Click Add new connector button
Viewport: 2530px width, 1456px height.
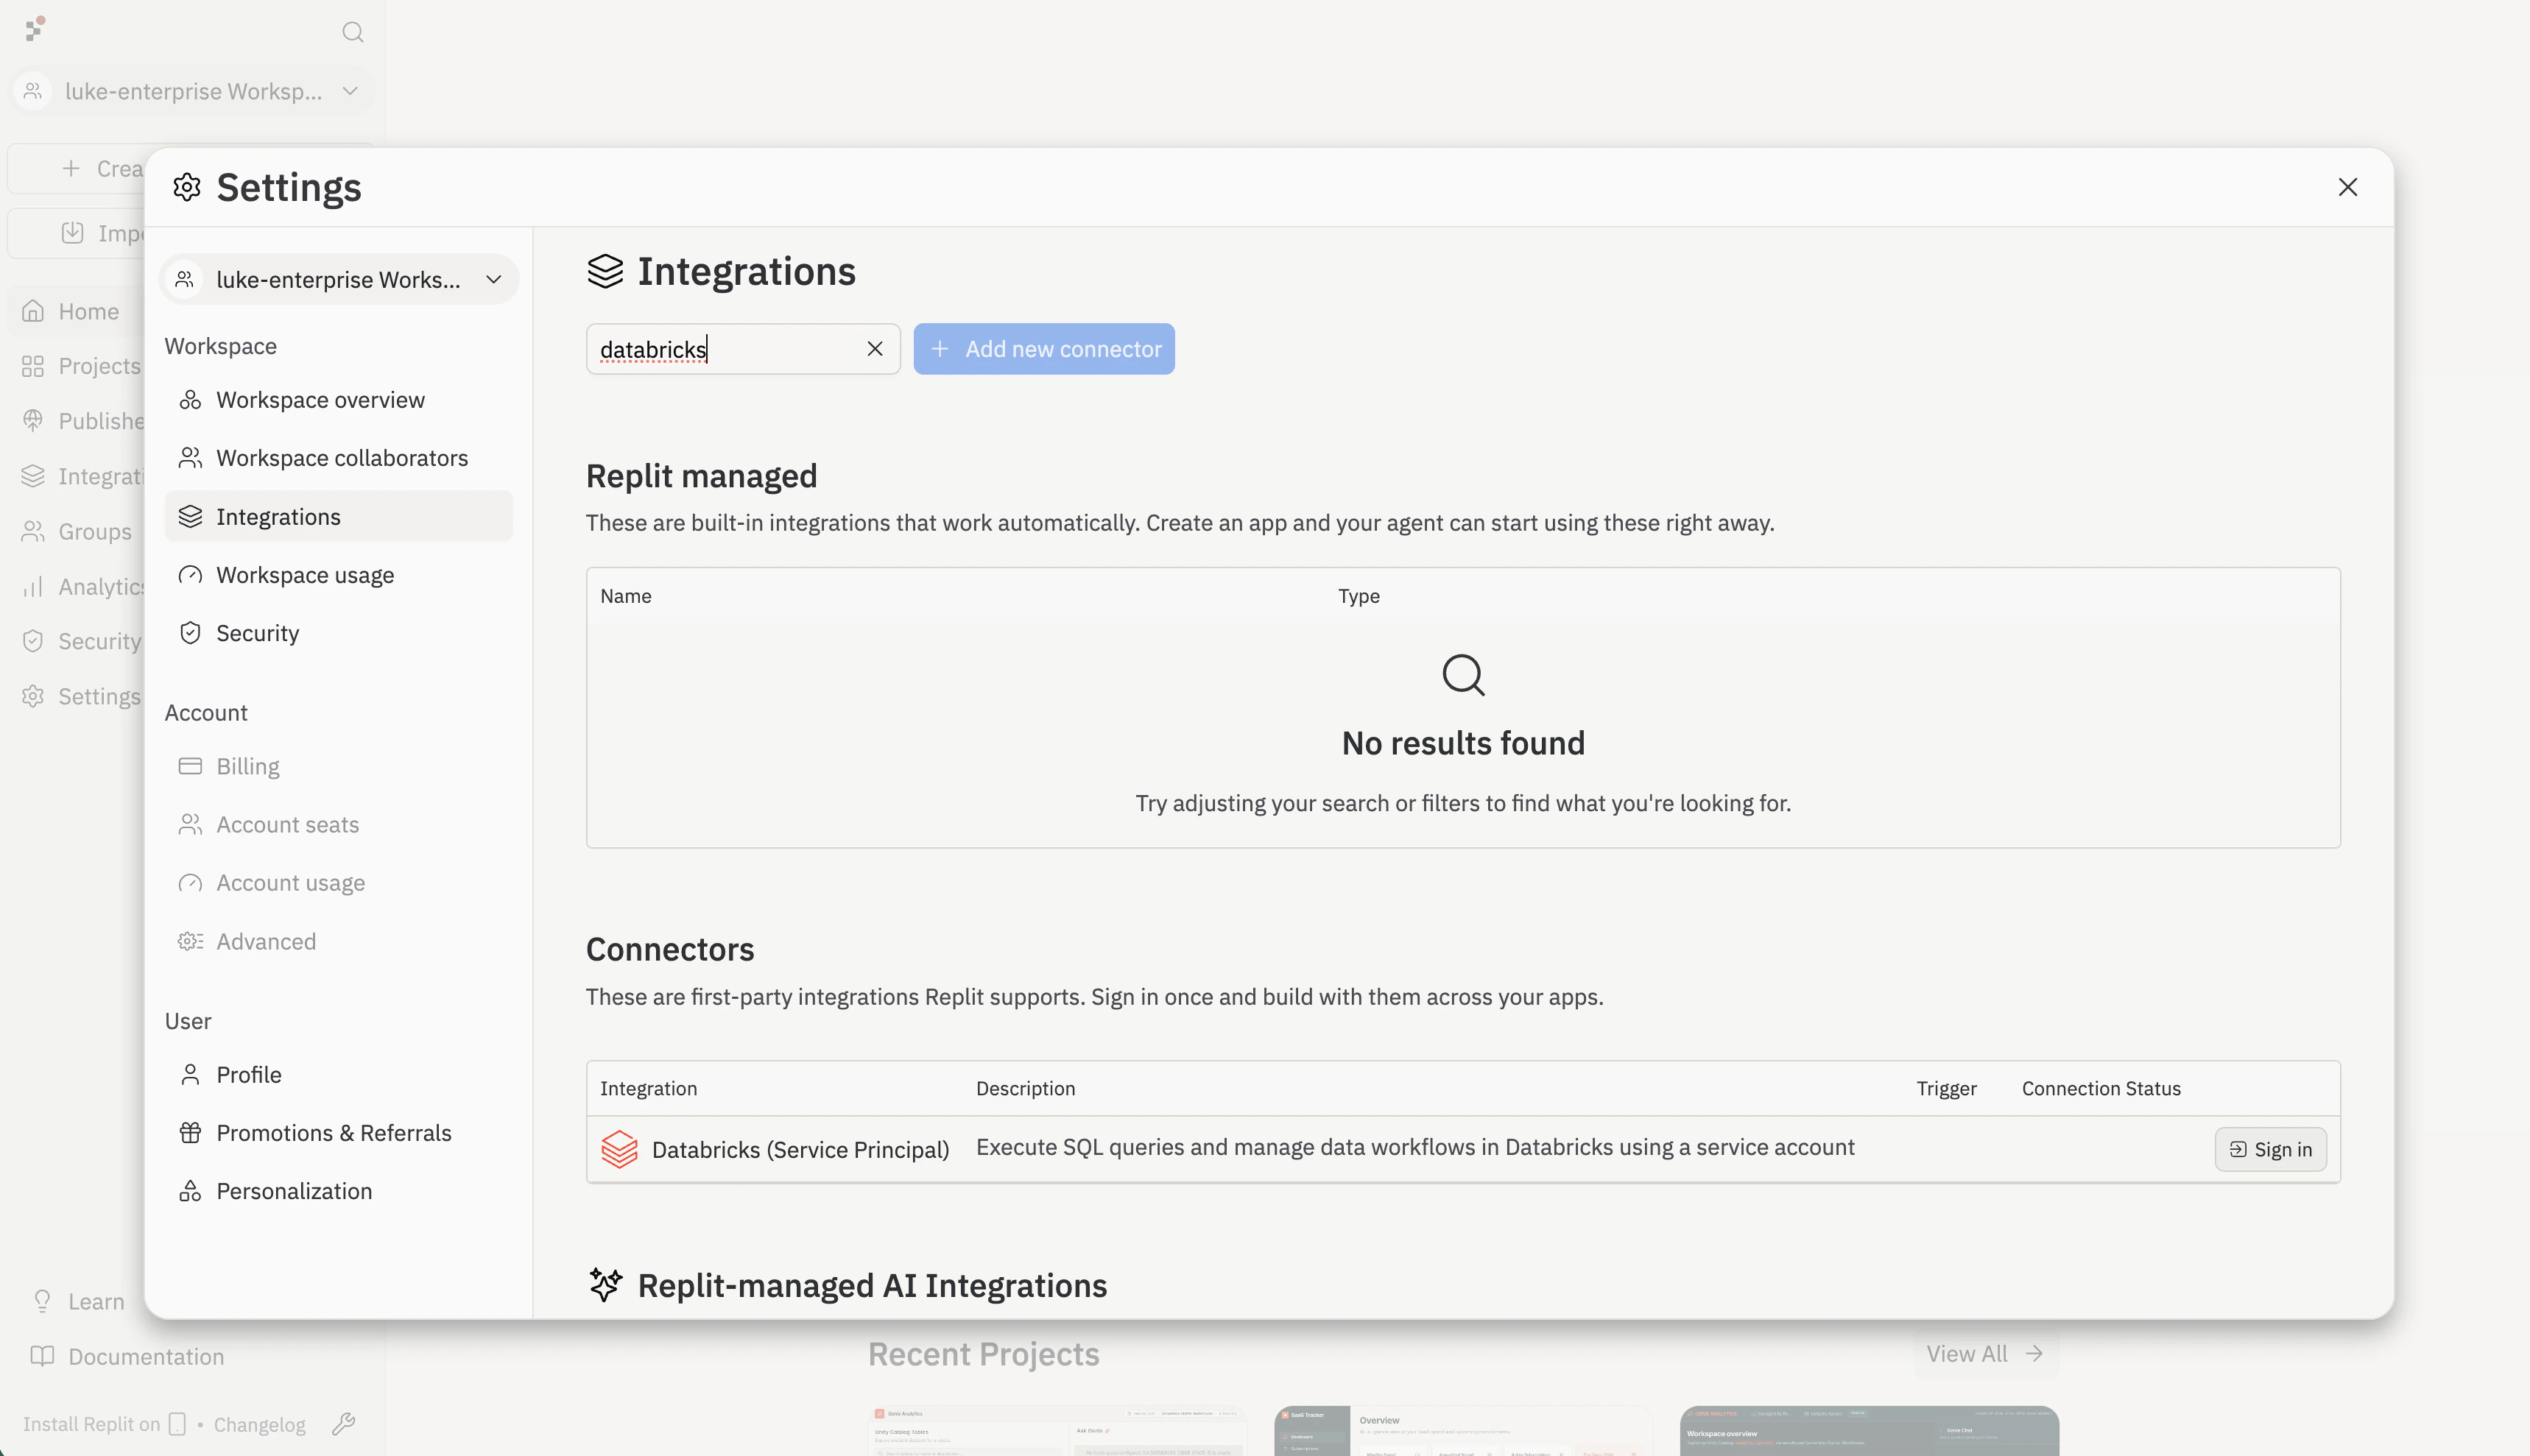pyautogui.click(x=1044, y=349)
